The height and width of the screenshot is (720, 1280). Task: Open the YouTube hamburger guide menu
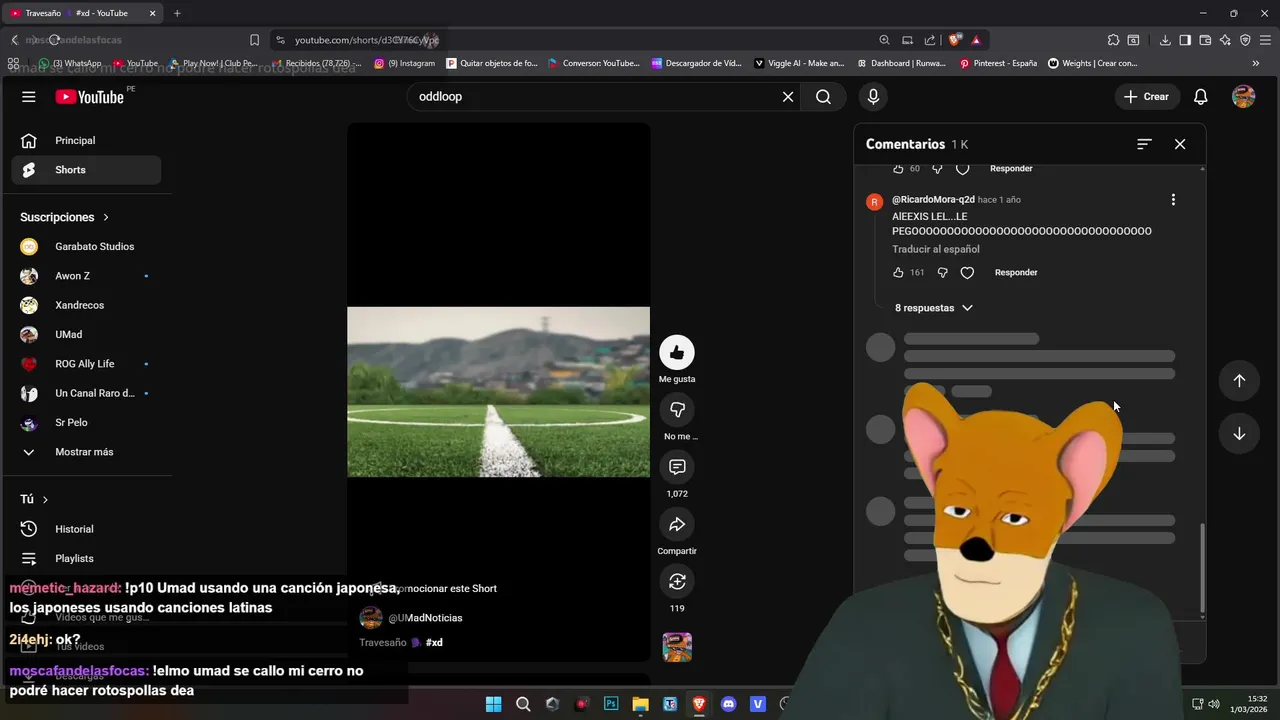29,97
